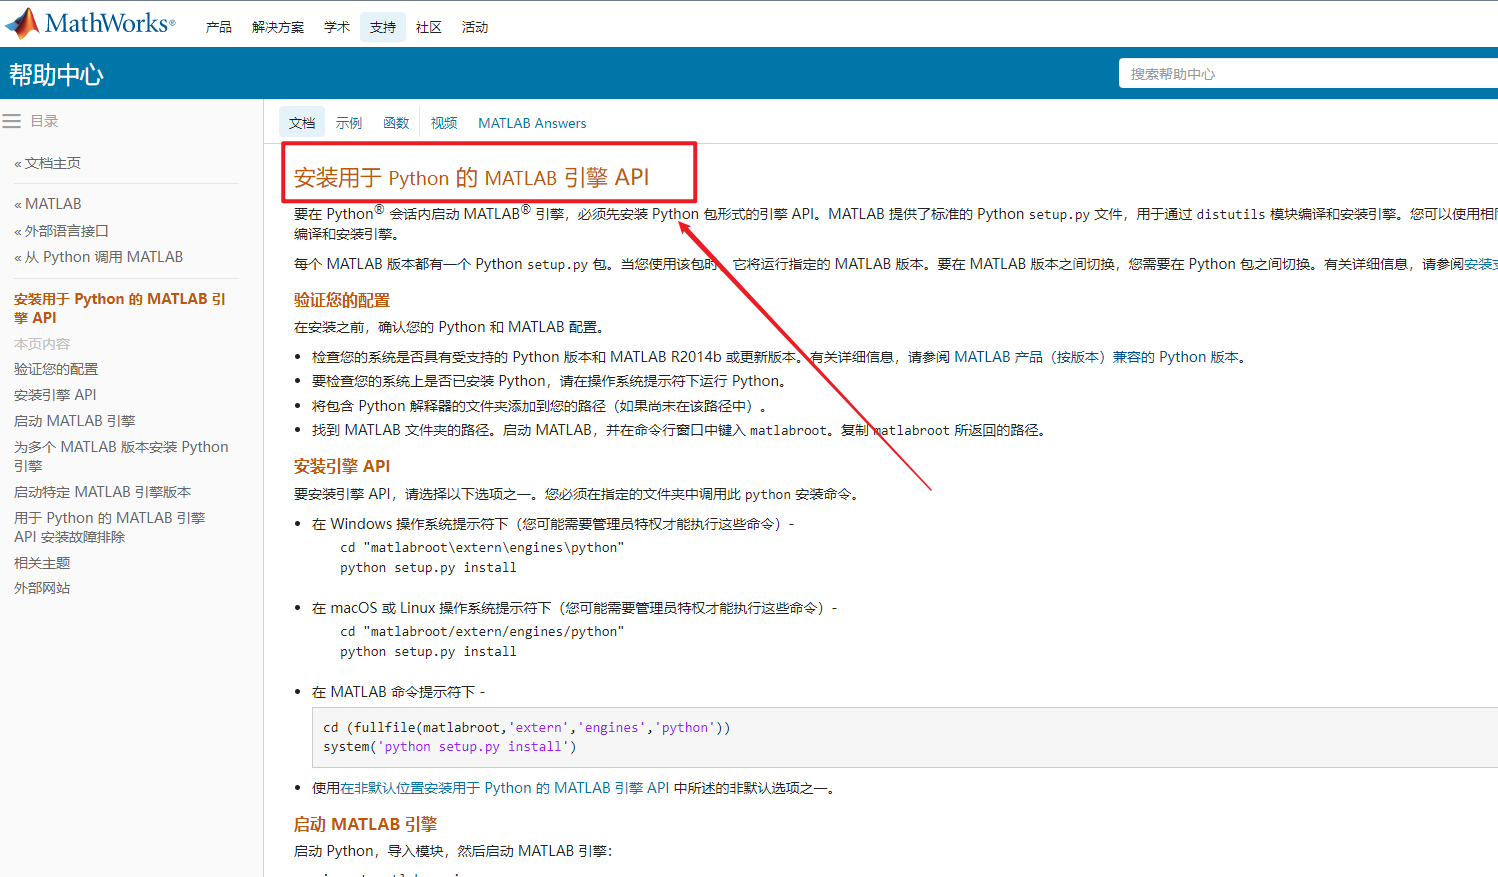
Task: Open the 产品 menu
Action: click(219, 27)
